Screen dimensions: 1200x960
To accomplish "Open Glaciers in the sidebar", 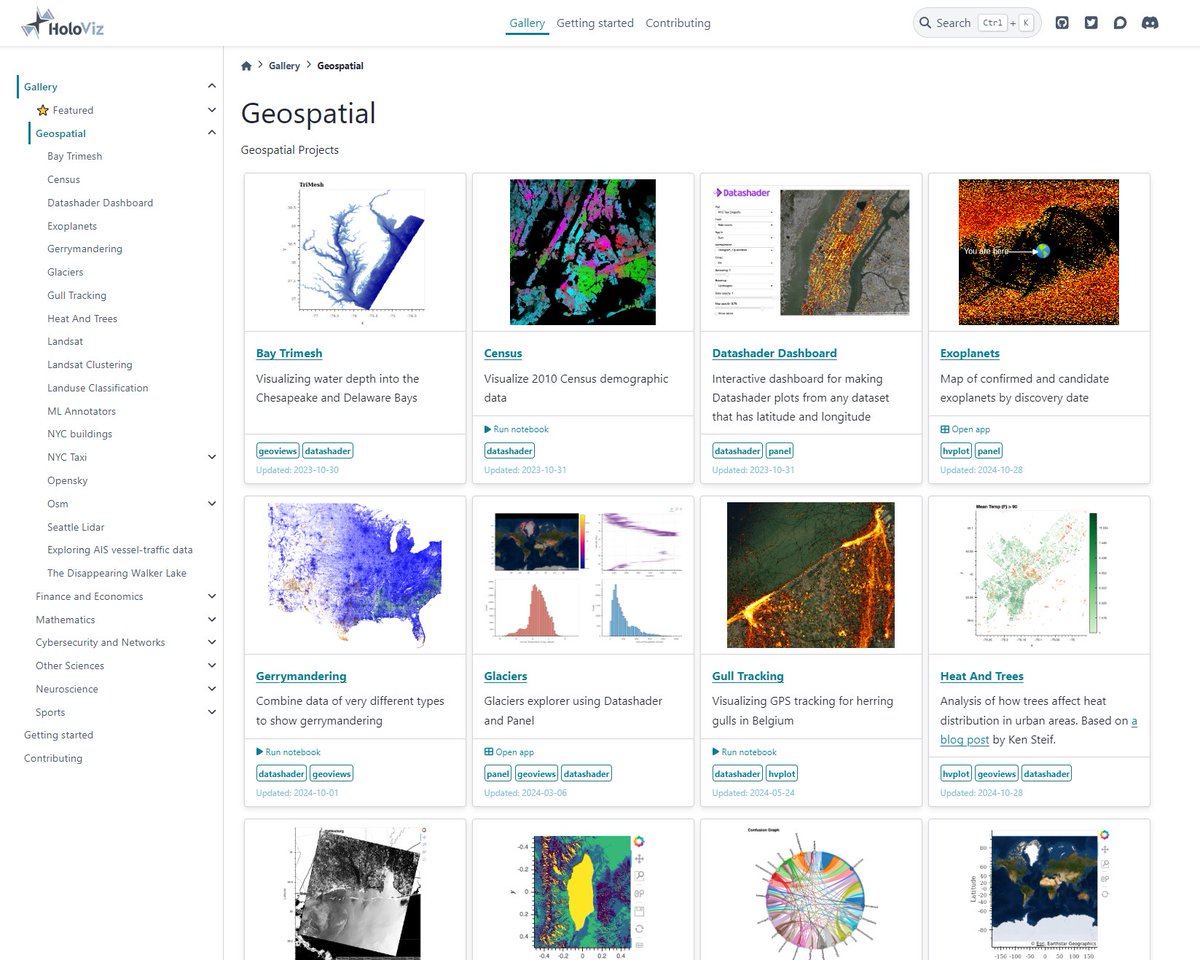I will [x=65, y=272].
